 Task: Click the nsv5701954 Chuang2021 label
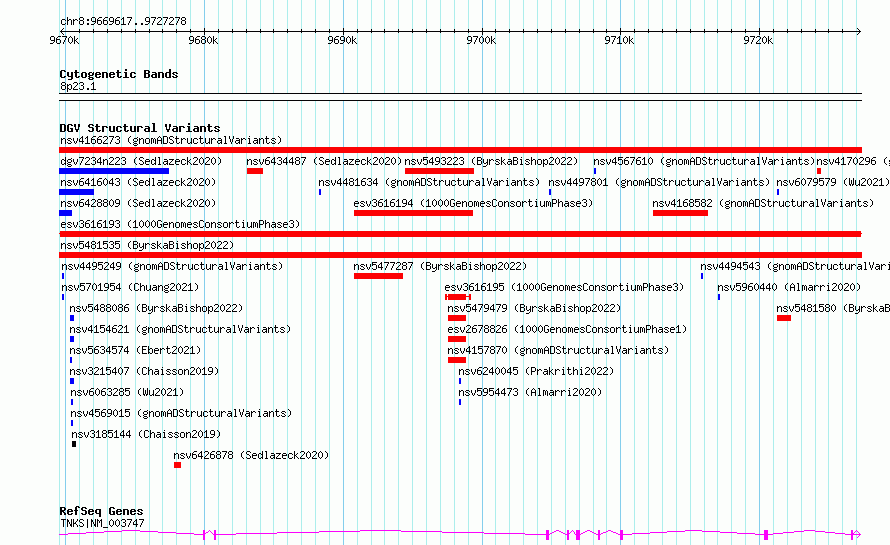(130, 287)
